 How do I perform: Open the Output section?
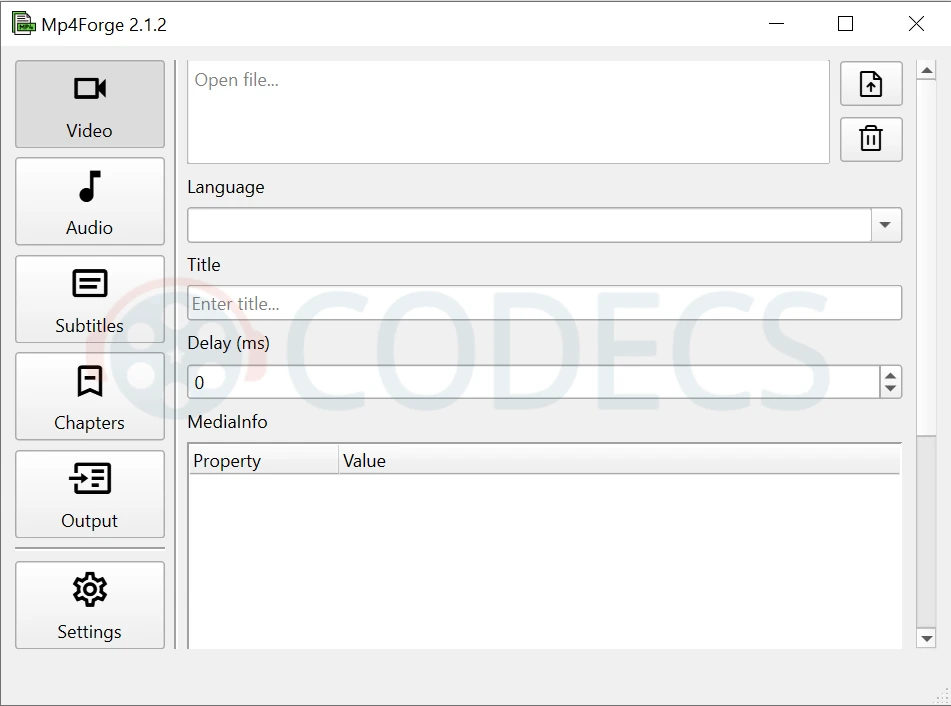coord(90,494)
